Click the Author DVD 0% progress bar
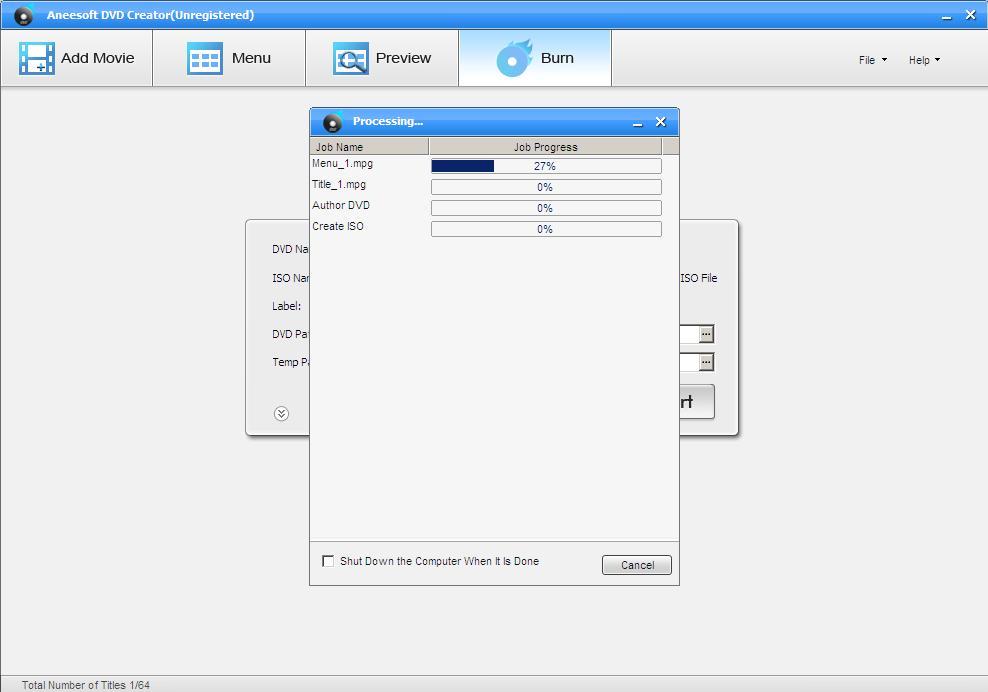The width and height of the screenshot is (988, 692). (546, 208)
